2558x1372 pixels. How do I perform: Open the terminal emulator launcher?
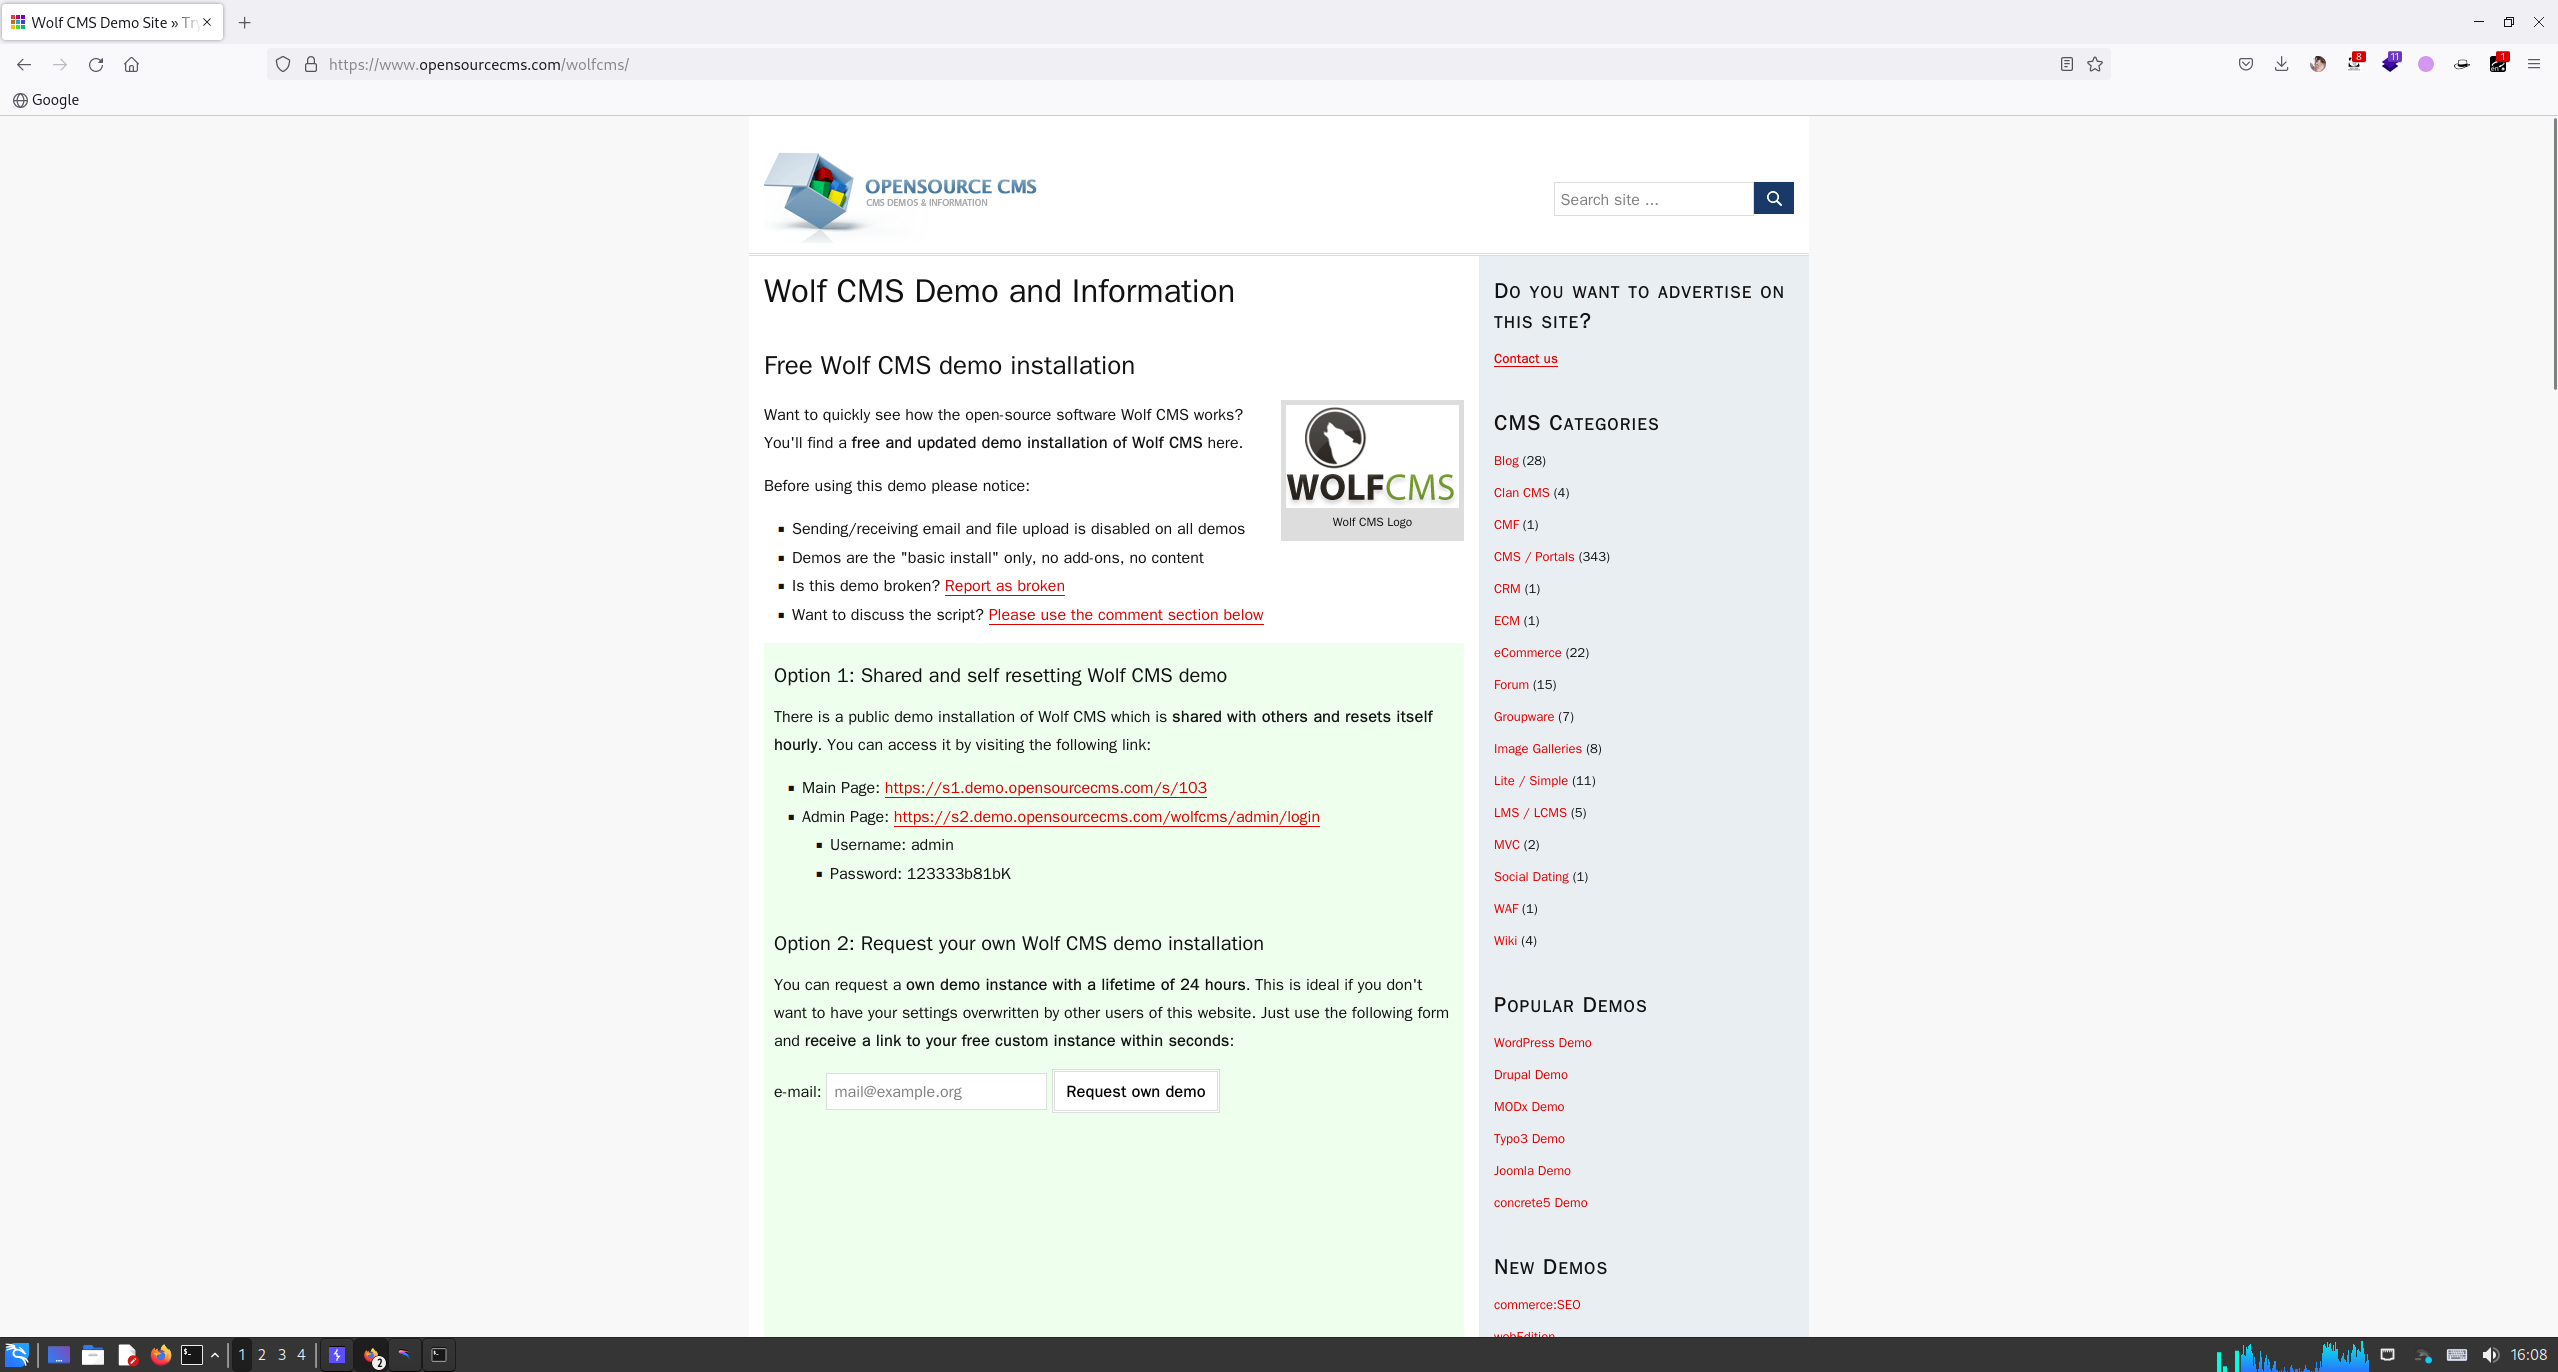pos(192,1355)
